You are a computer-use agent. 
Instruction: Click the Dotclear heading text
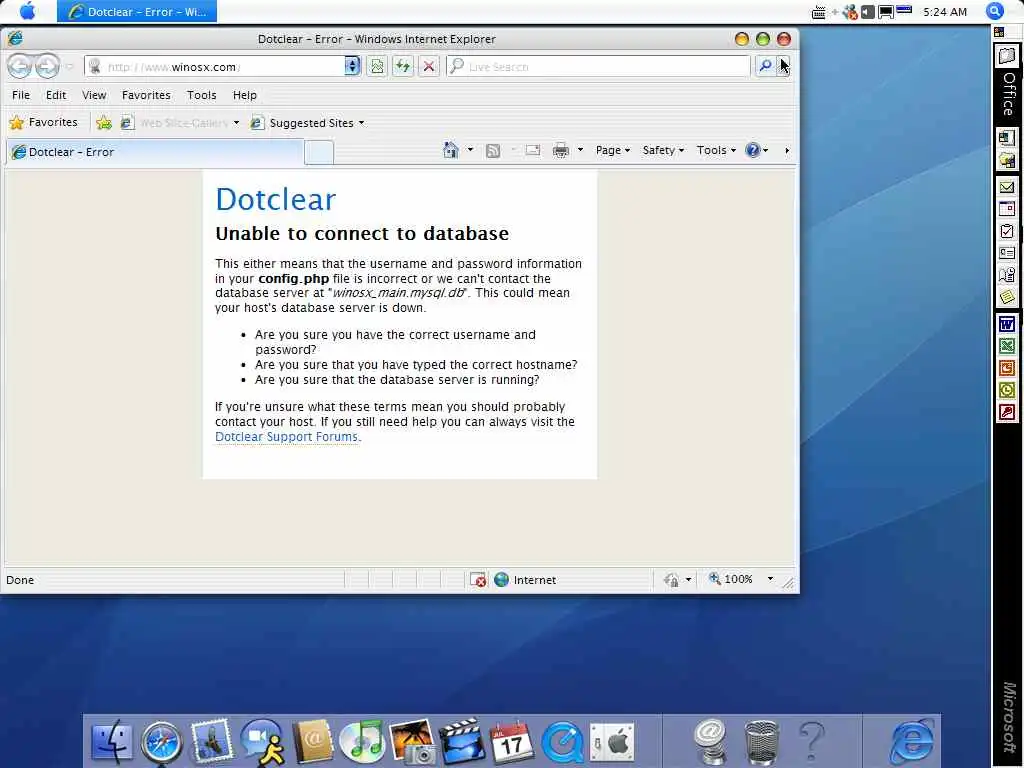click(276, 199)
